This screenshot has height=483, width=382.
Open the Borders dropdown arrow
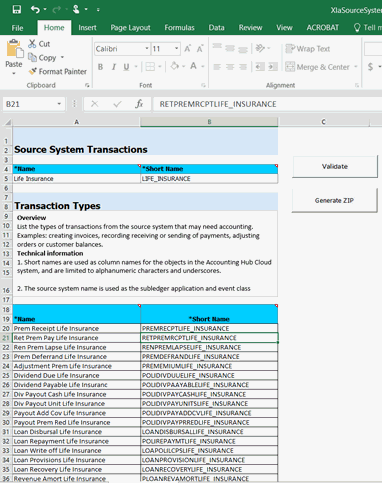160,67
